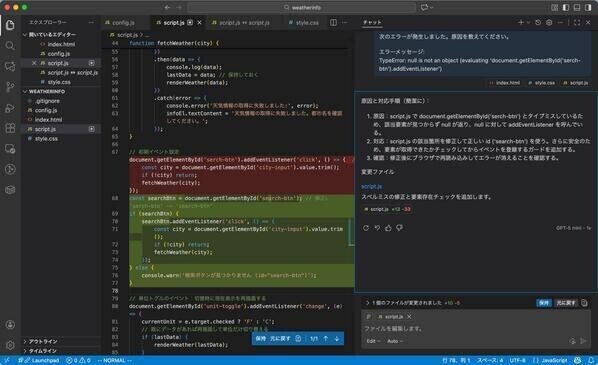Click JavaScript language mode in status bar

tap(553, 360)
